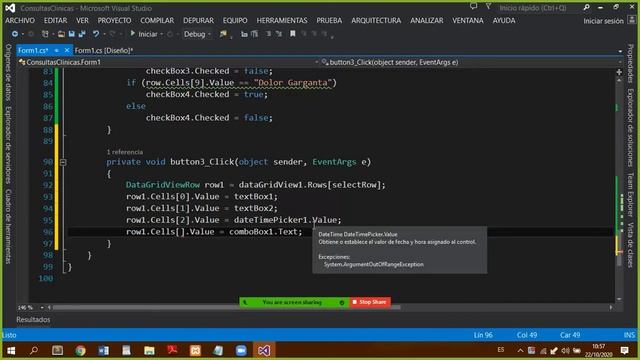Click the comment selection toolbar icon
640x360 pixels.
[269, 34]
